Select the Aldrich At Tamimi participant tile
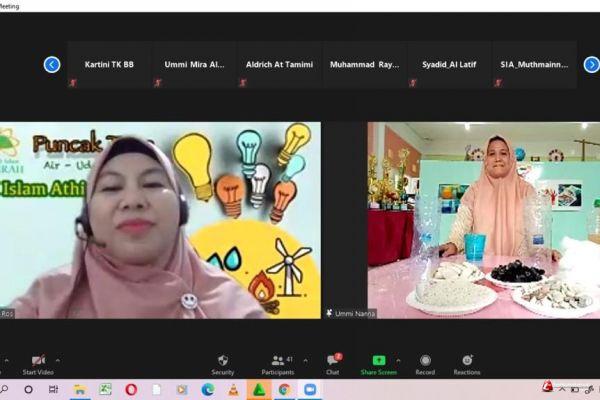 (277, 65)
